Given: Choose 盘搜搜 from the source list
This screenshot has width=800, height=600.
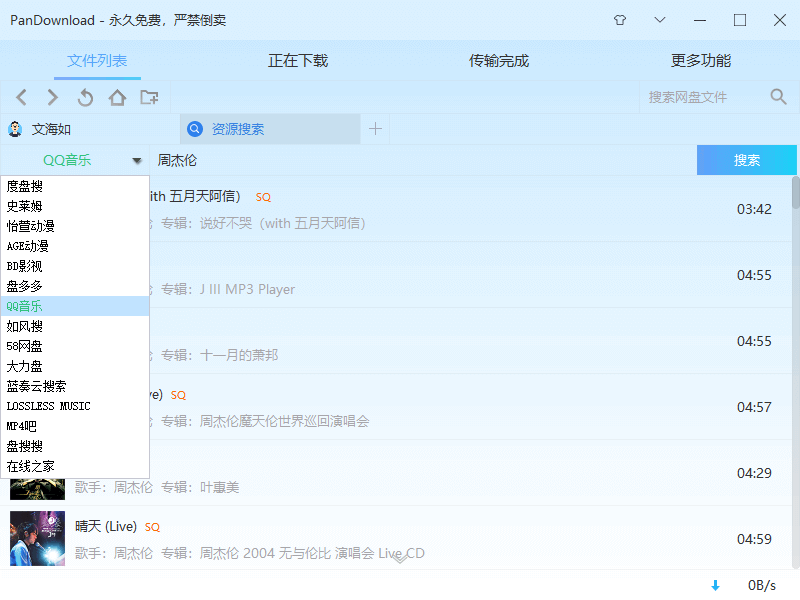Looking at the screenshot, I should coord(75,446).
